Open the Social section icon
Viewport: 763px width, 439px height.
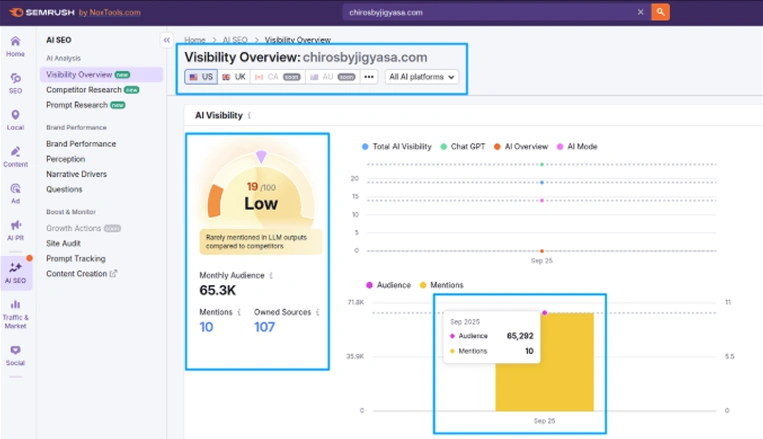pos(15,350)
